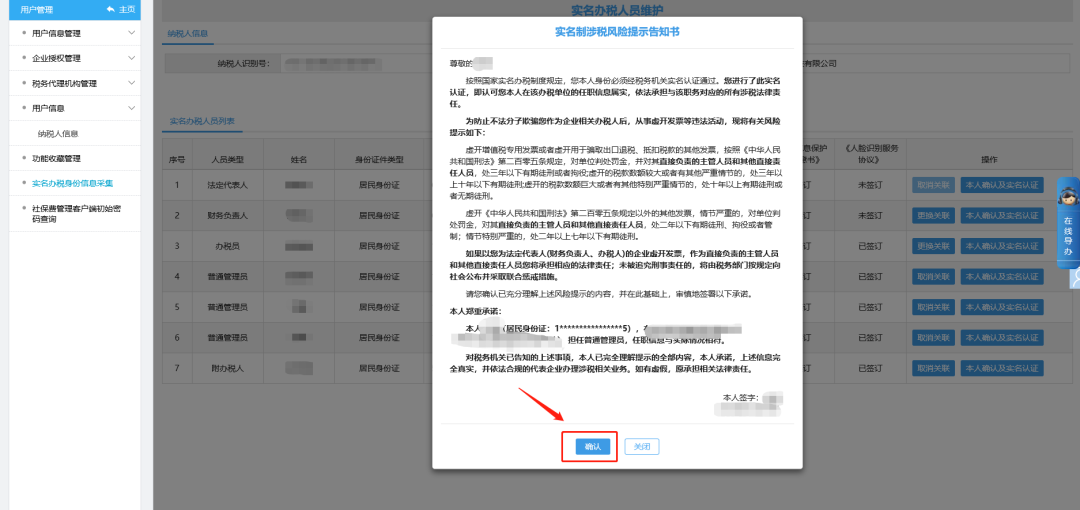Expand the 用户信息管理 menu chevron
Image resolution: width=1080 pixels, height=510 pixels.
click(x=132, y=33)
